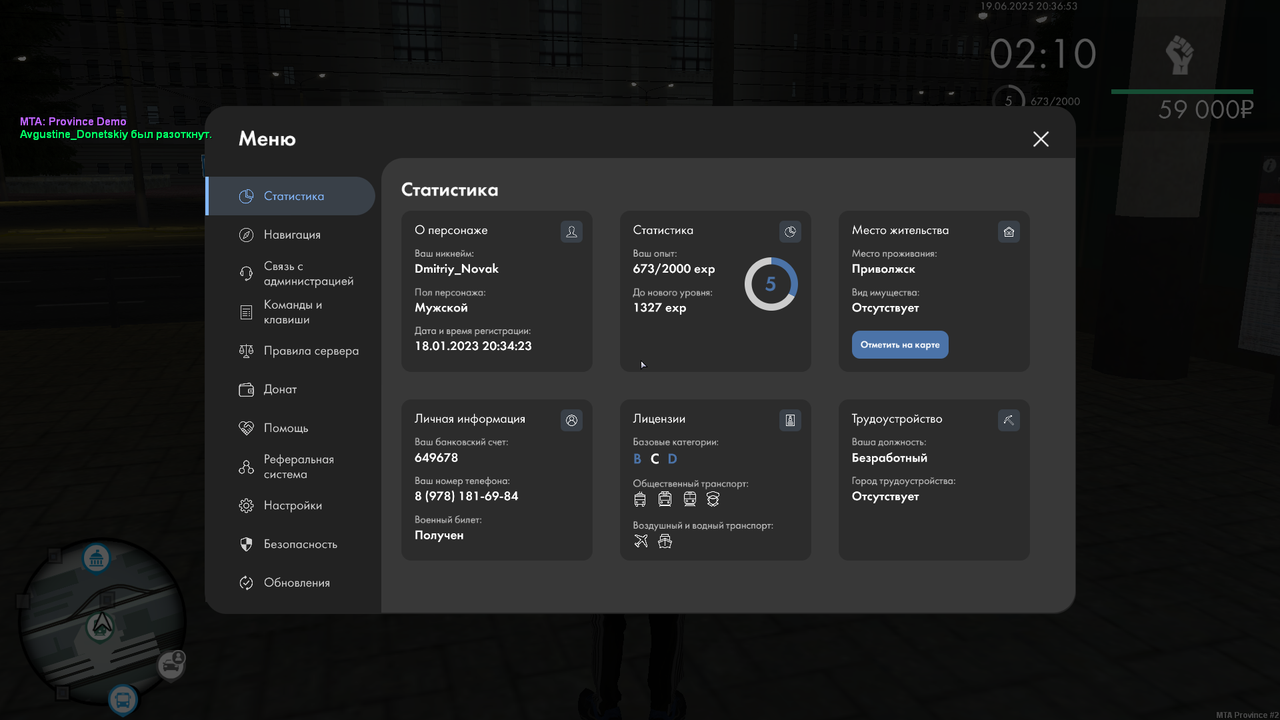Click the level 5 experience ring

coord(771,284)
